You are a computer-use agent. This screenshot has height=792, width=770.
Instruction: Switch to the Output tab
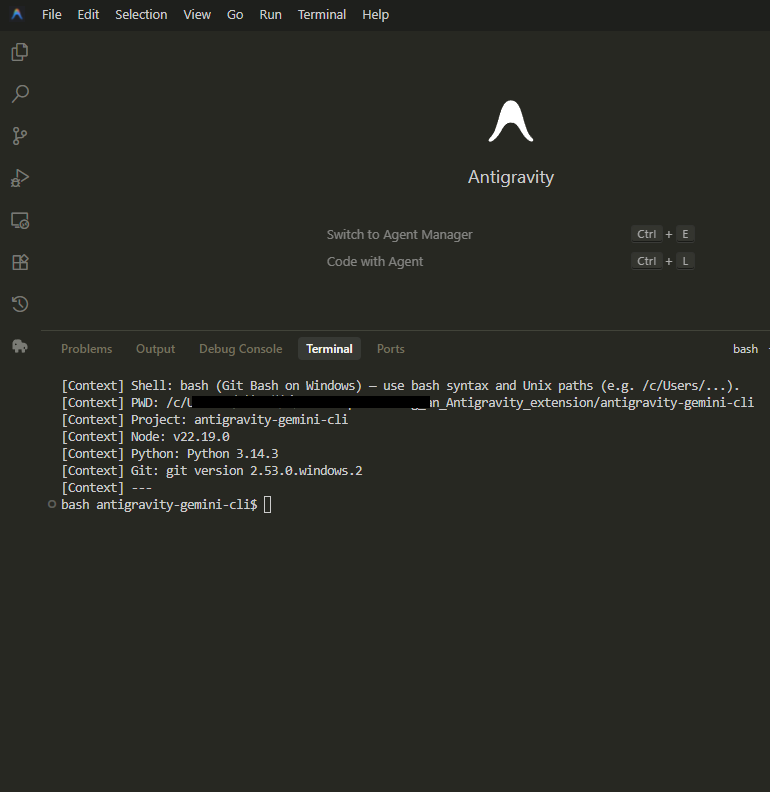coord(155,349)
